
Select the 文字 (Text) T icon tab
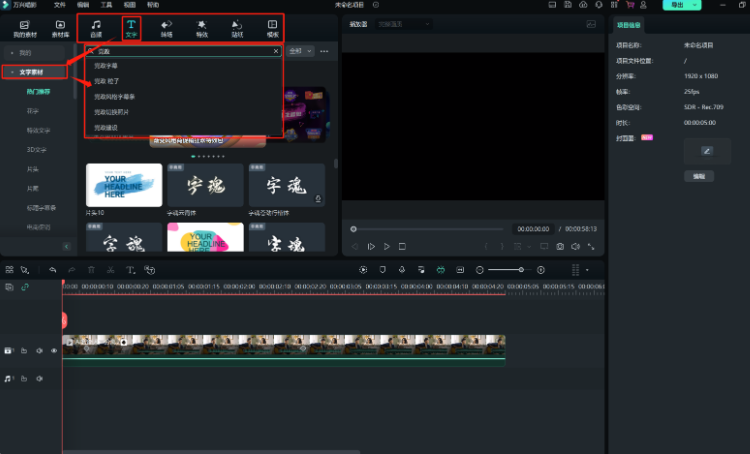point(131,27)
